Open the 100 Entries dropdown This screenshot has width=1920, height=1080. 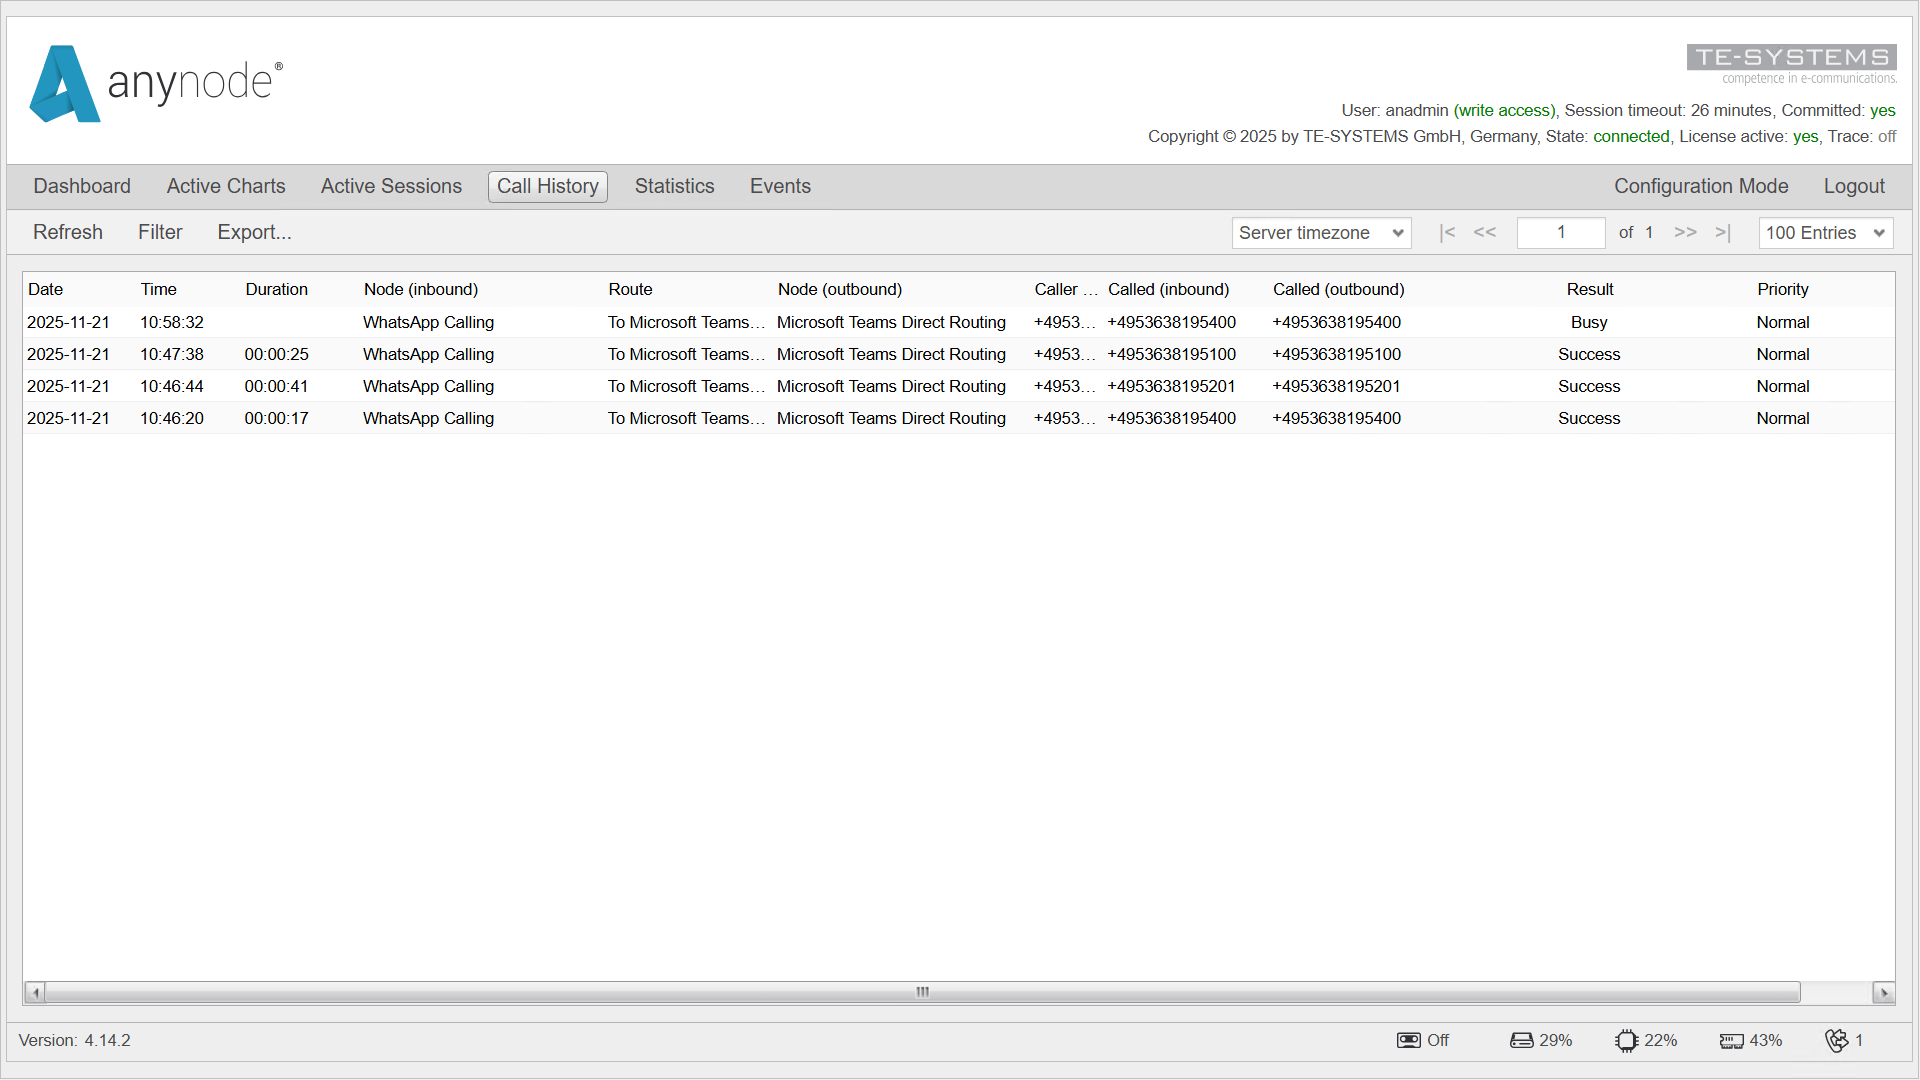[x=1825, y=232]
